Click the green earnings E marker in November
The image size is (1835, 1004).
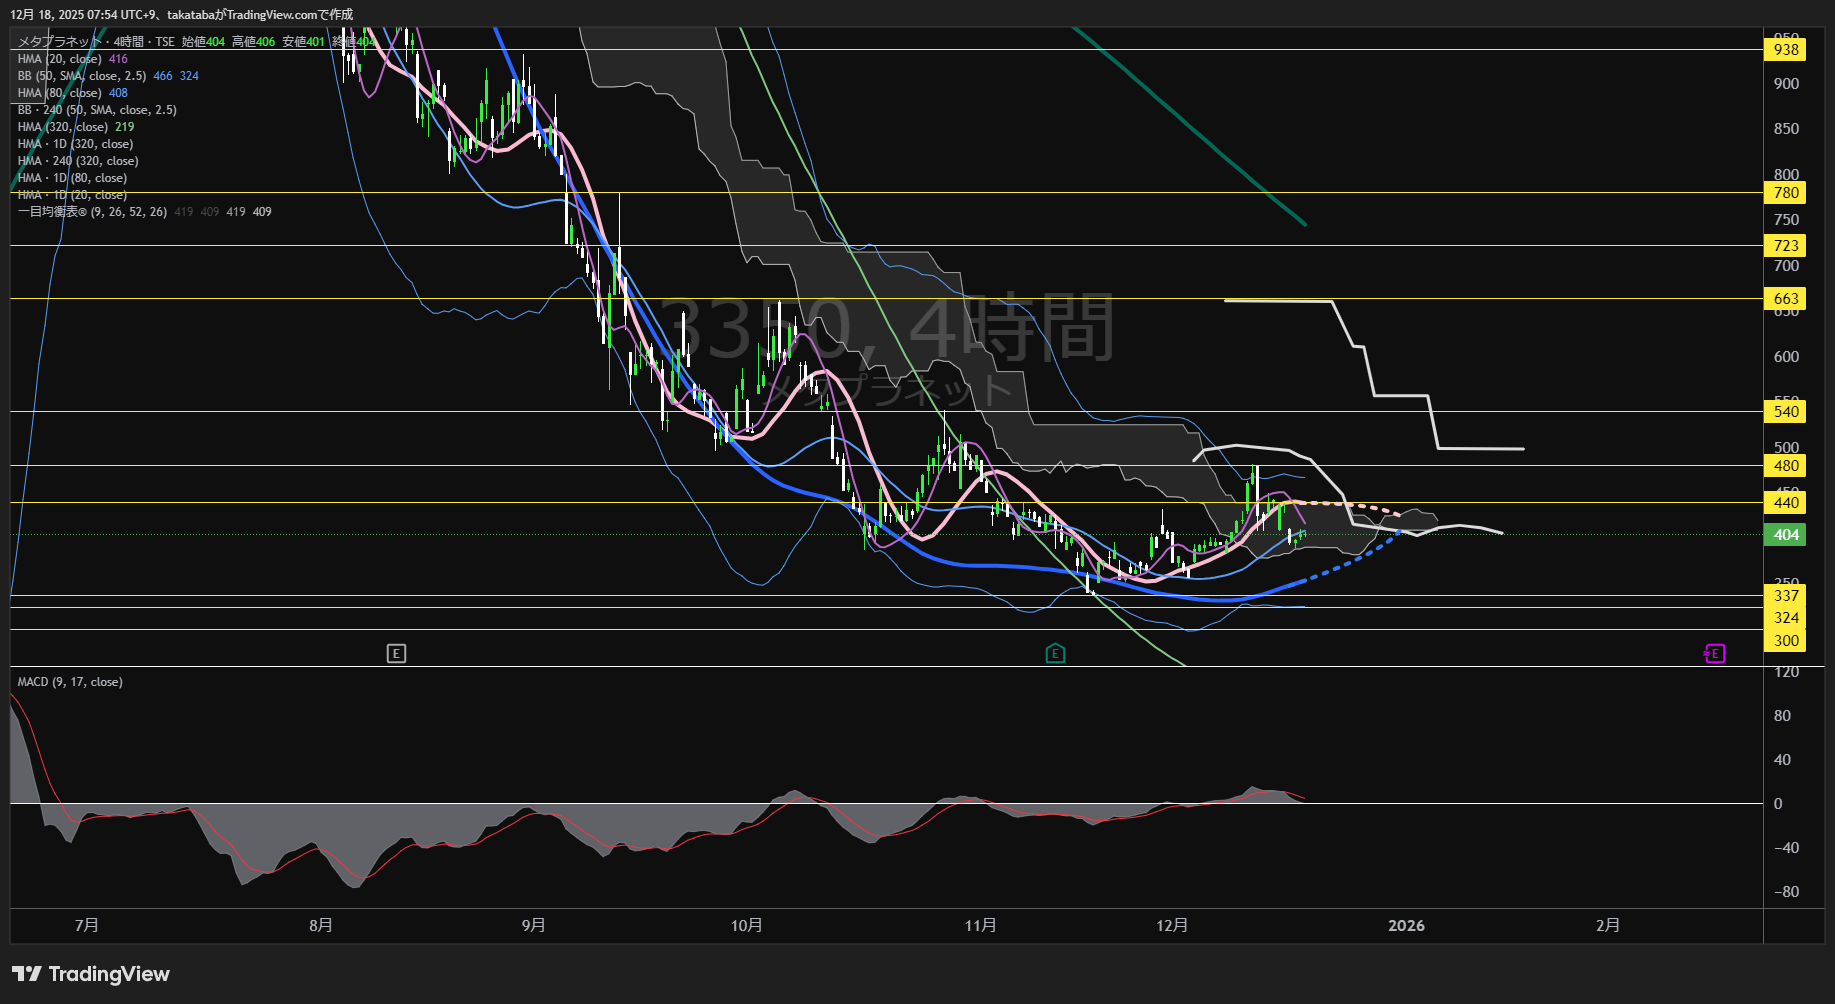(x=1055, y=654)
